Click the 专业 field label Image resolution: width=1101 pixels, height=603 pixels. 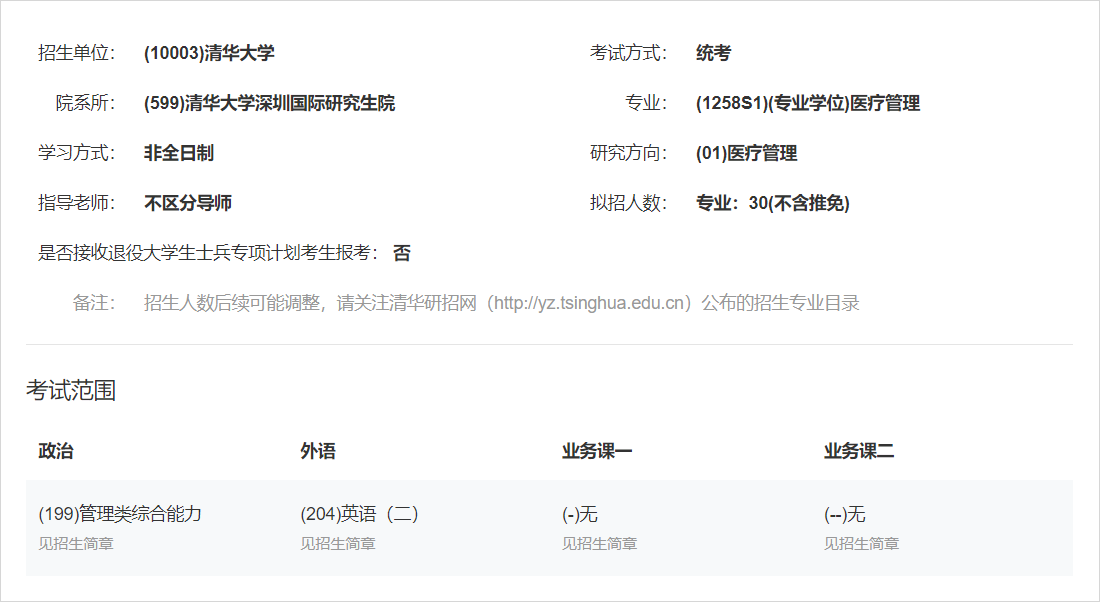(646, 103)
